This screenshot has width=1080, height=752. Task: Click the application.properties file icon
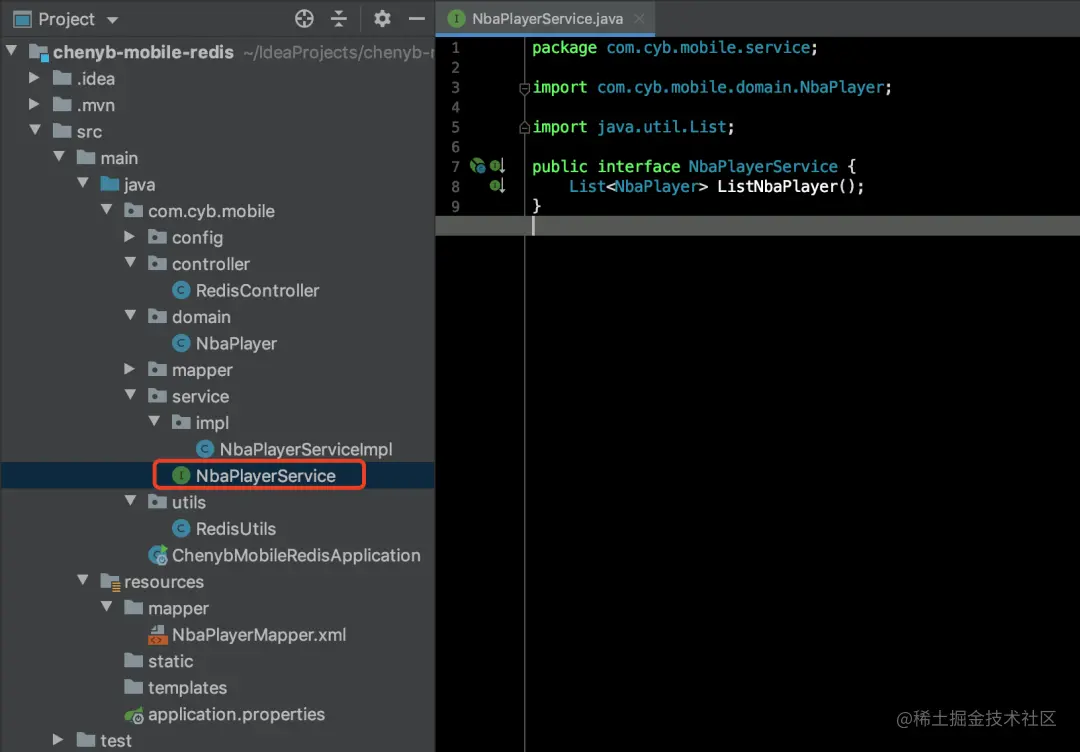pos(134,715)
